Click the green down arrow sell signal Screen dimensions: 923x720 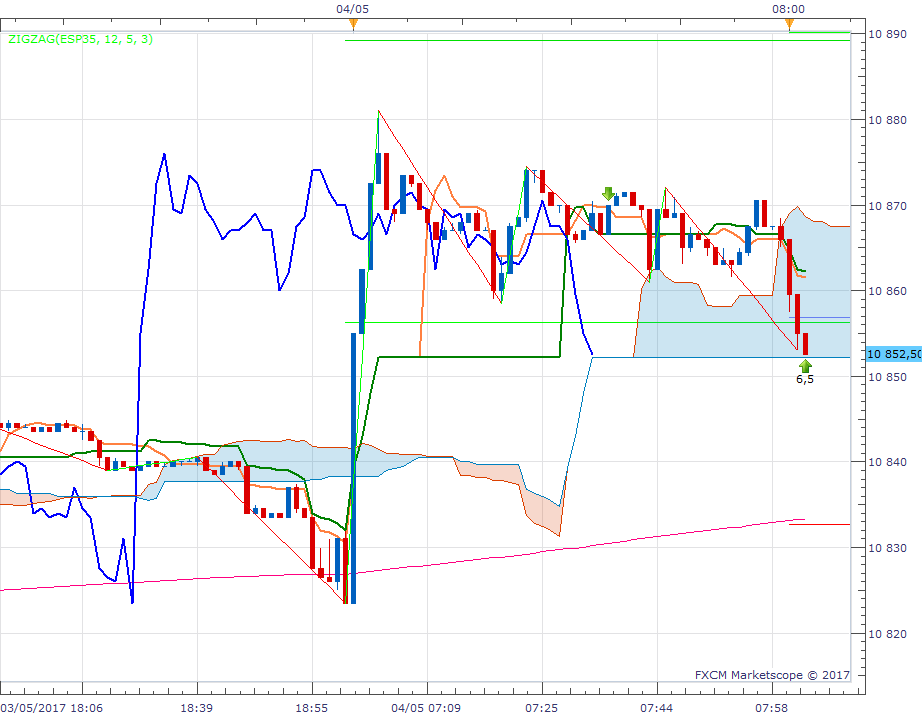[609, 193]
